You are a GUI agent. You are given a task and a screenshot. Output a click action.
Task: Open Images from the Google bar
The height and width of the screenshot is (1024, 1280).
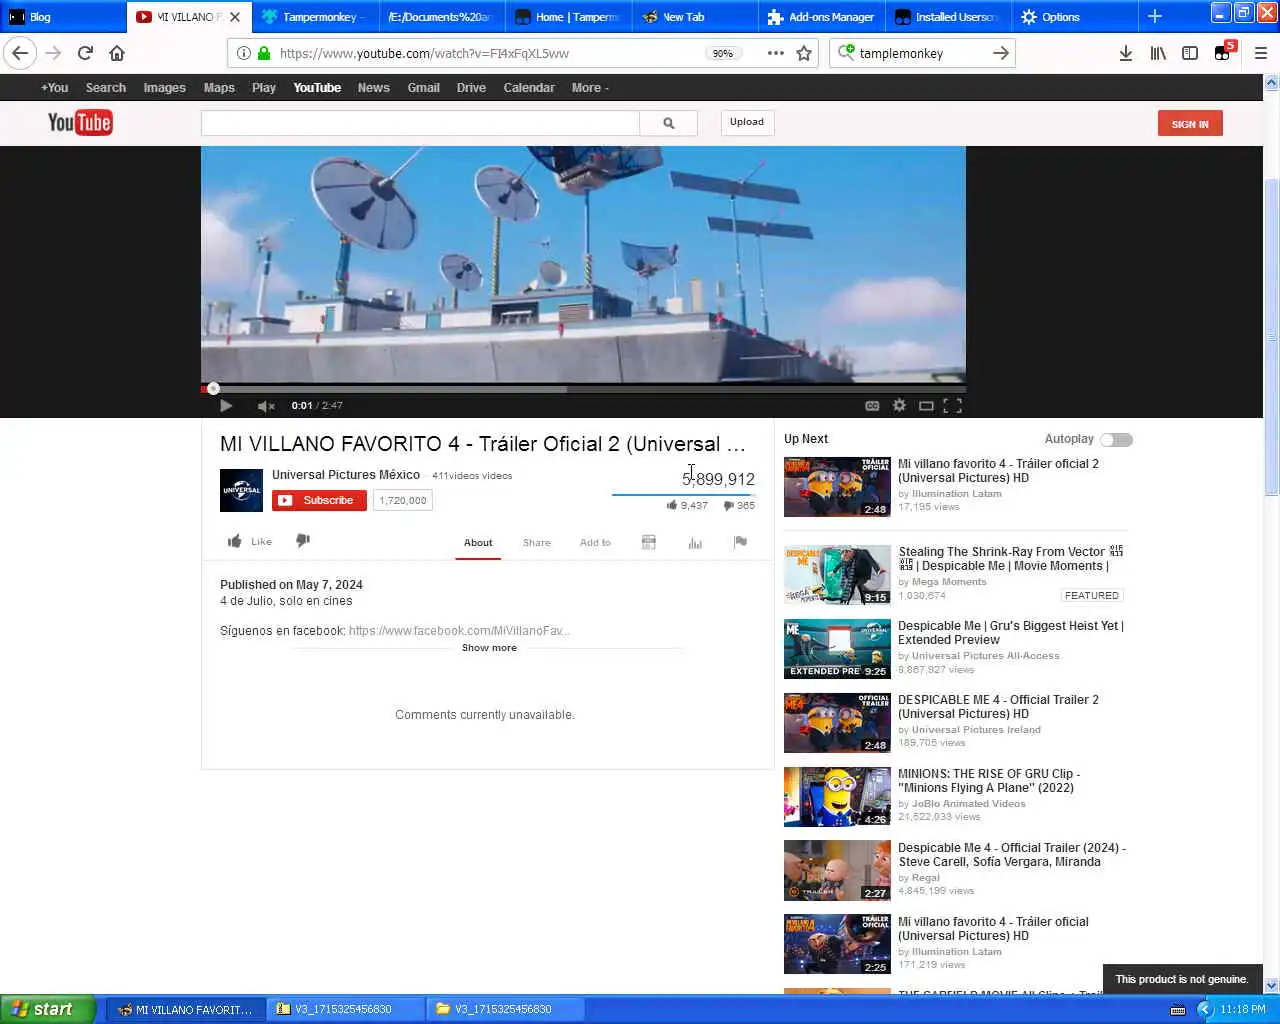pos(164,88)
